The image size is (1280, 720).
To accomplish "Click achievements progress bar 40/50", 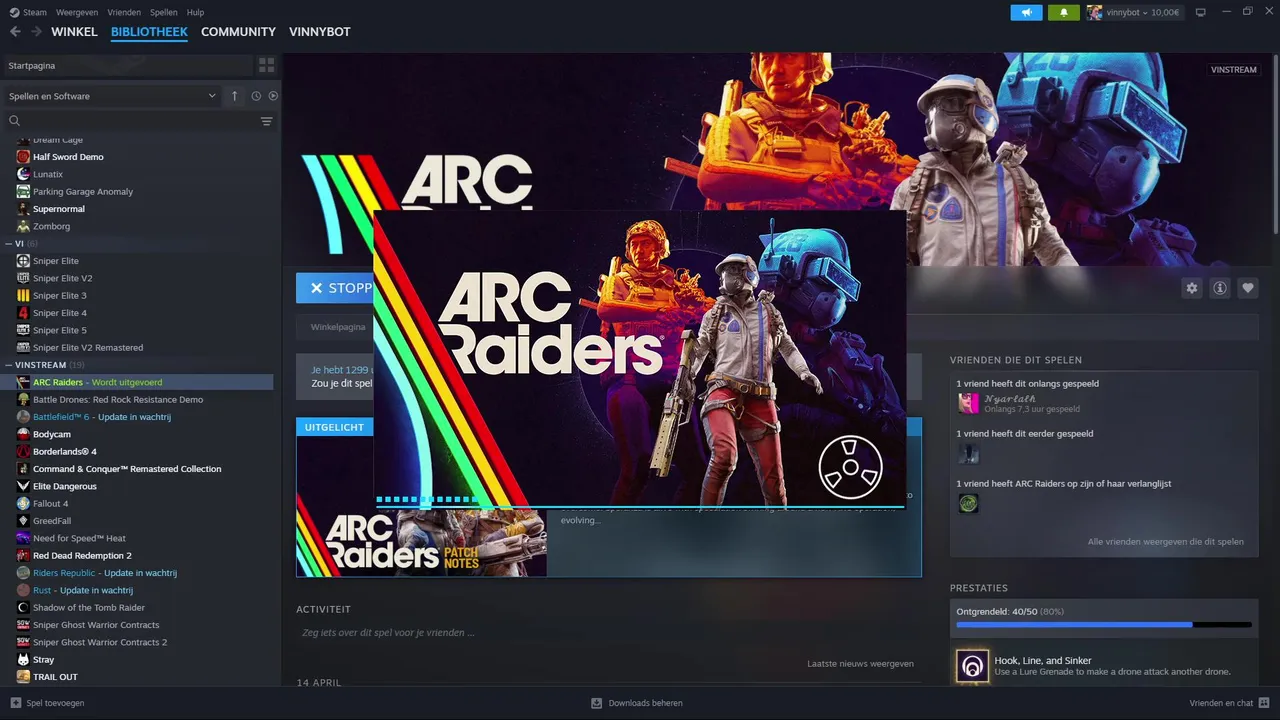I will pyautogui.click(x=1104, y=625).
